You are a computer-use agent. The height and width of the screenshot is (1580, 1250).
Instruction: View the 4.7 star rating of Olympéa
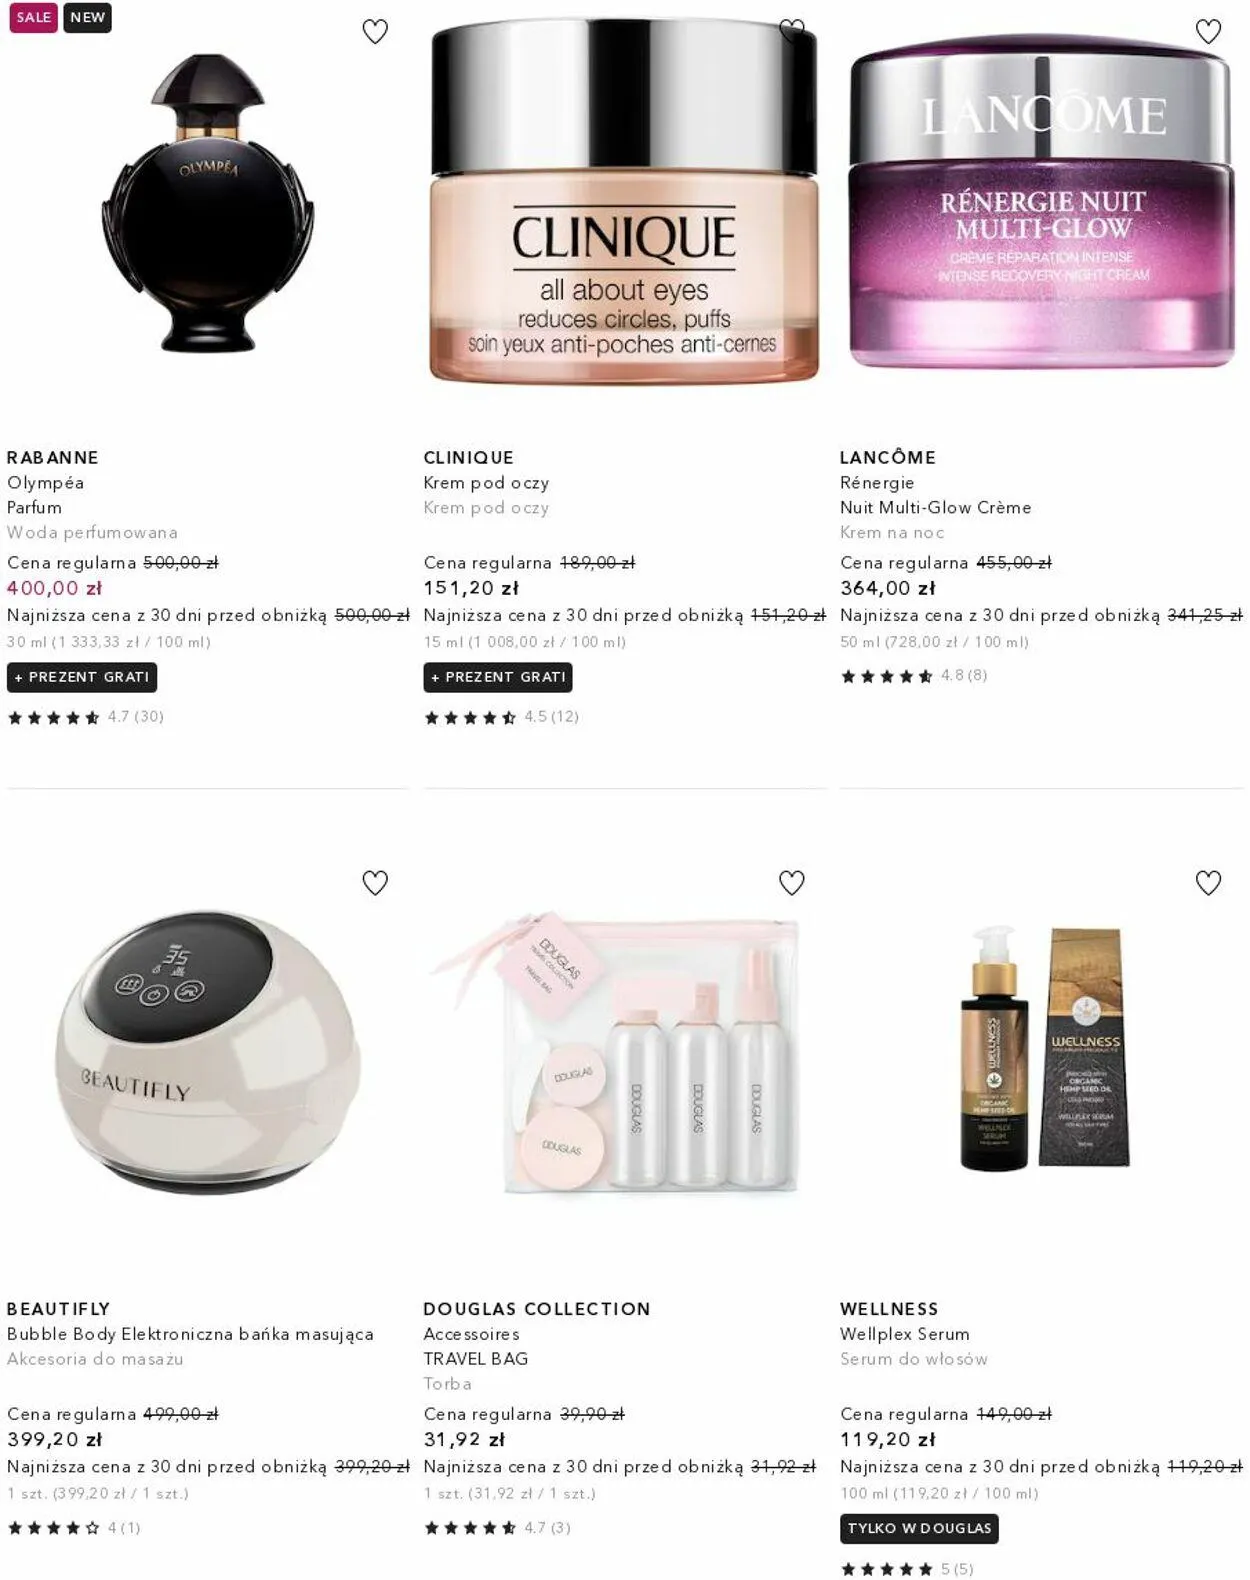[85, 717]
